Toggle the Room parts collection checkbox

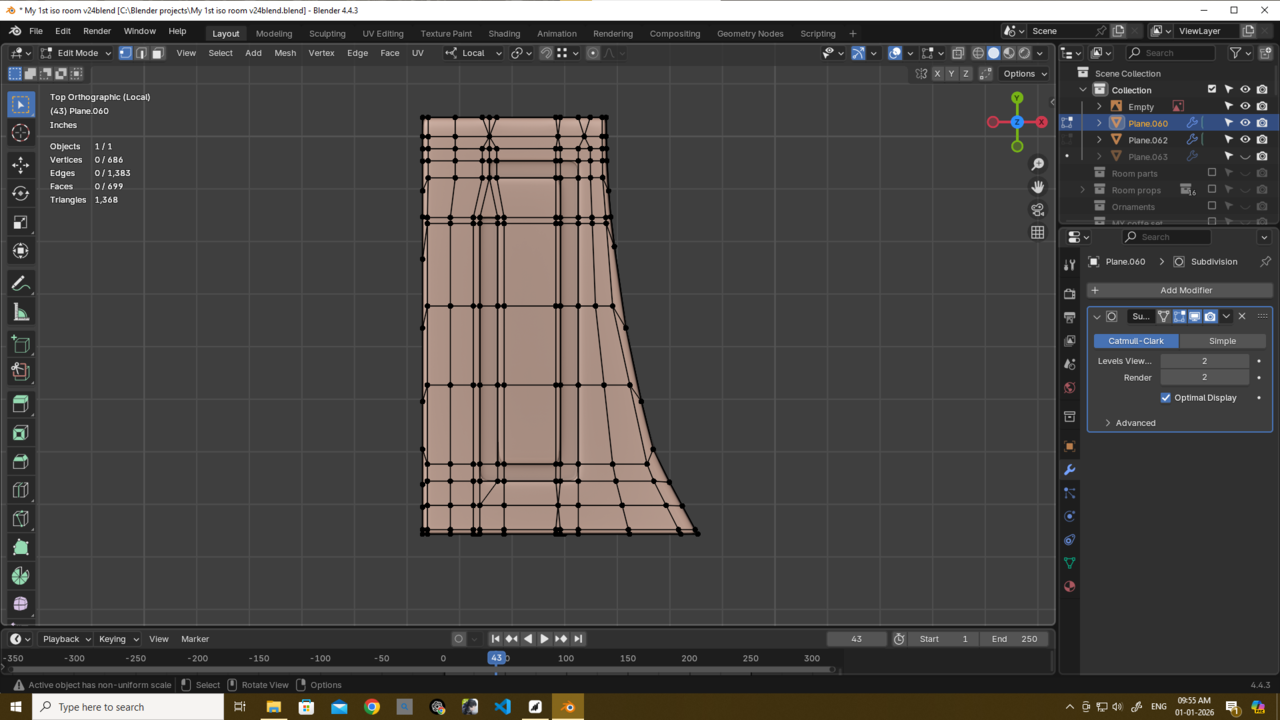[1212, 173]
